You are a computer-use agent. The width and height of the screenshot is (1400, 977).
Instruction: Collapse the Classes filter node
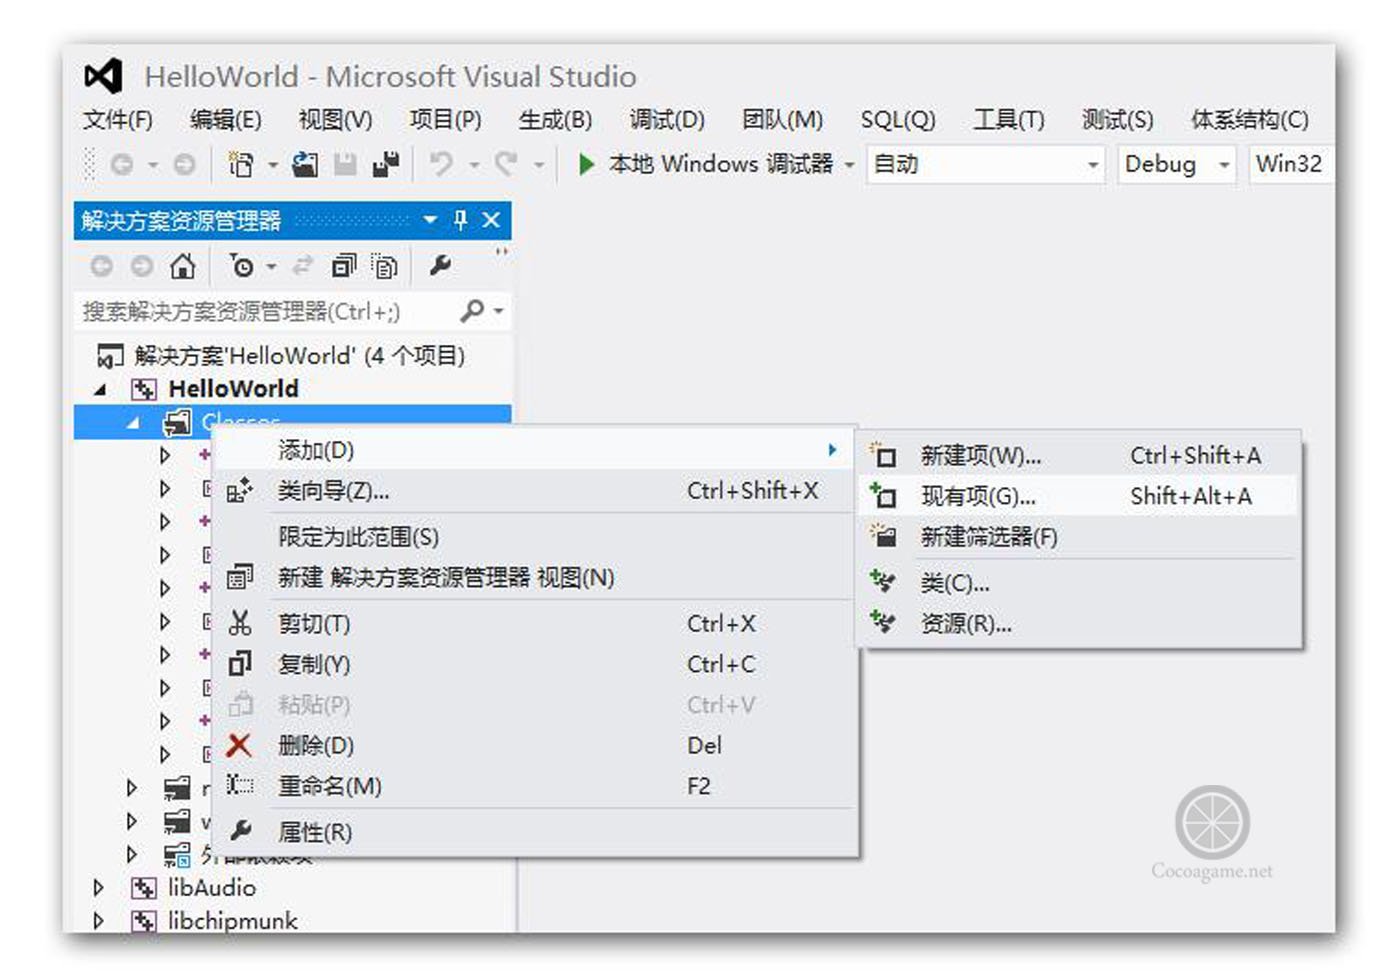[134, 423]
